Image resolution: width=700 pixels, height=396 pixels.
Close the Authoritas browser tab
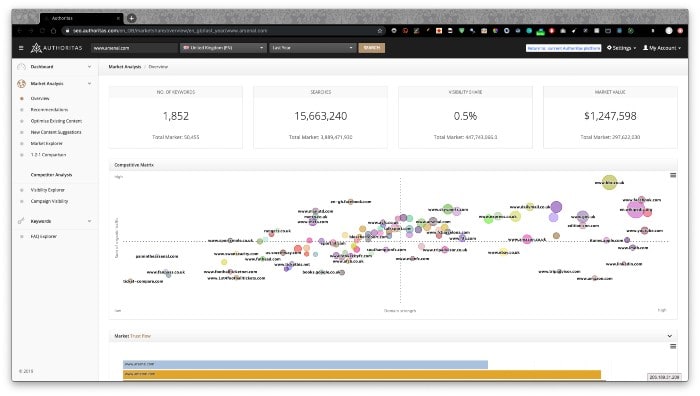[x=118, y=18]
